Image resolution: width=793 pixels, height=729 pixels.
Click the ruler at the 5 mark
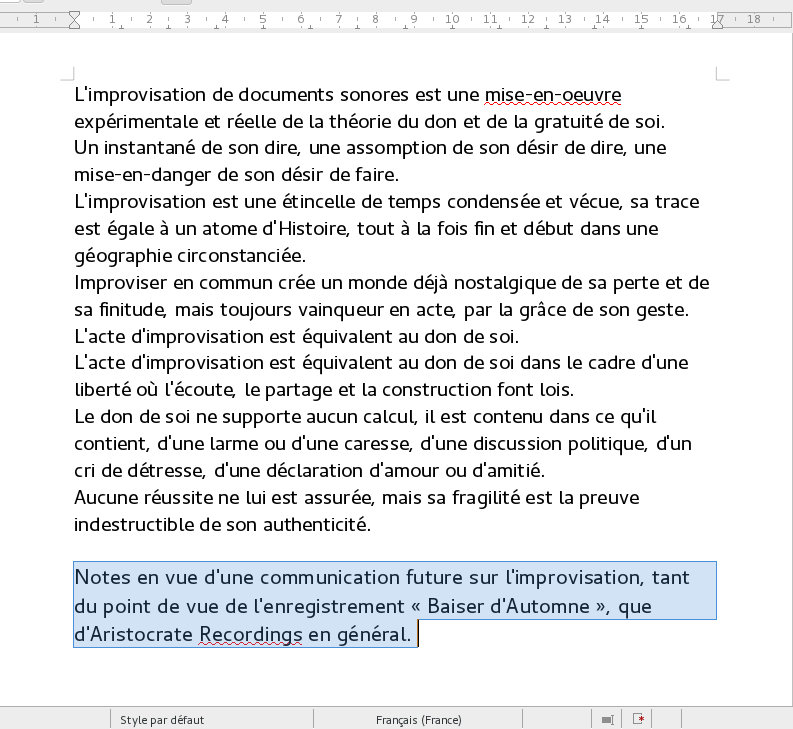click(x=263, y=19)
